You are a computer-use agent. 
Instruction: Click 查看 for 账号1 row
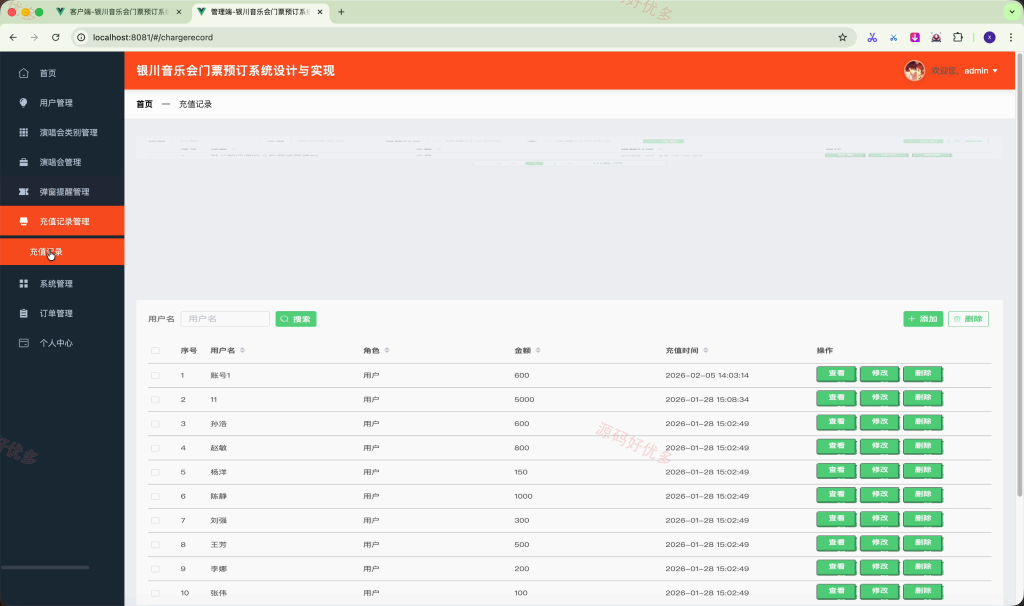pyautogui.click(x=836, y=374)
